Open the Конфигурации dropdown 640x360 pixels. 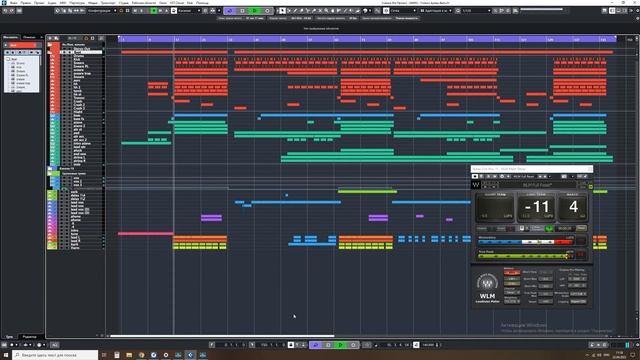102,11
